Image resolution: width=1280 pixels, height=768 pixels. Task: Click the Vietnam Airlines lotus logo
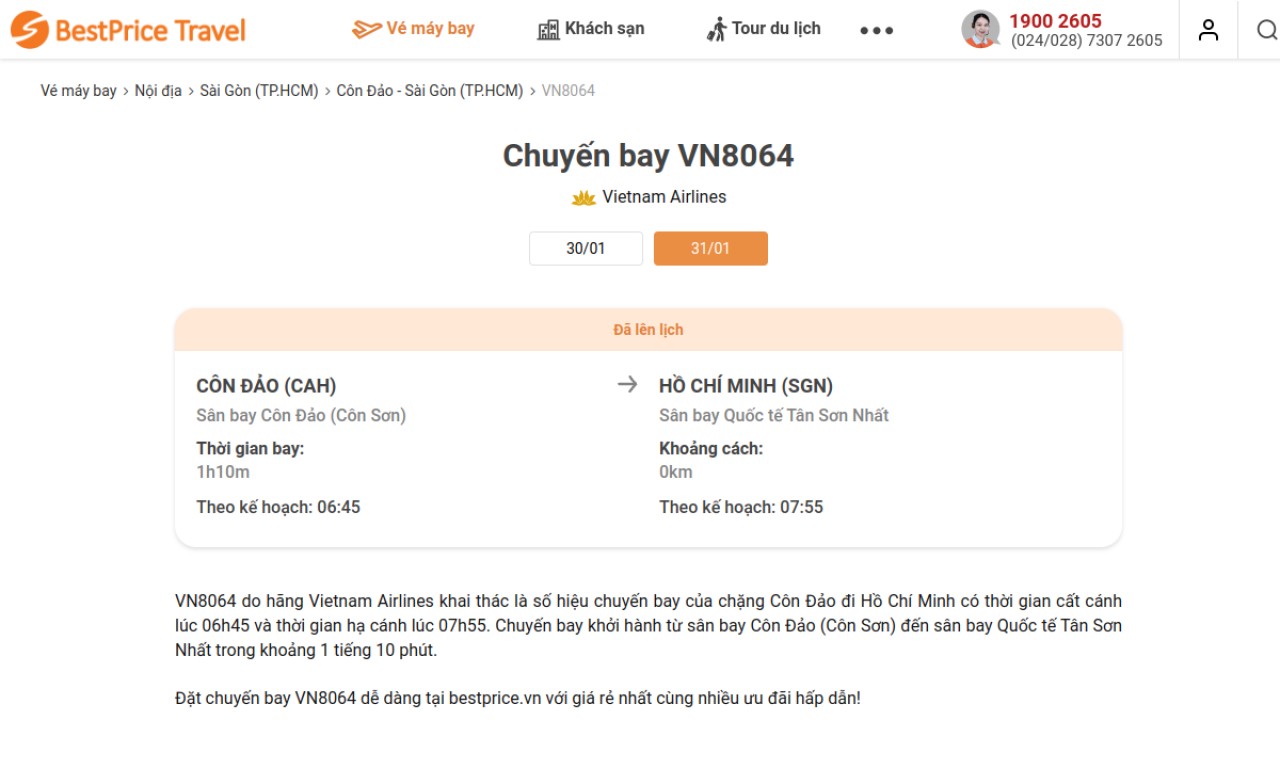pyautogui.click(x=584, y=198)
